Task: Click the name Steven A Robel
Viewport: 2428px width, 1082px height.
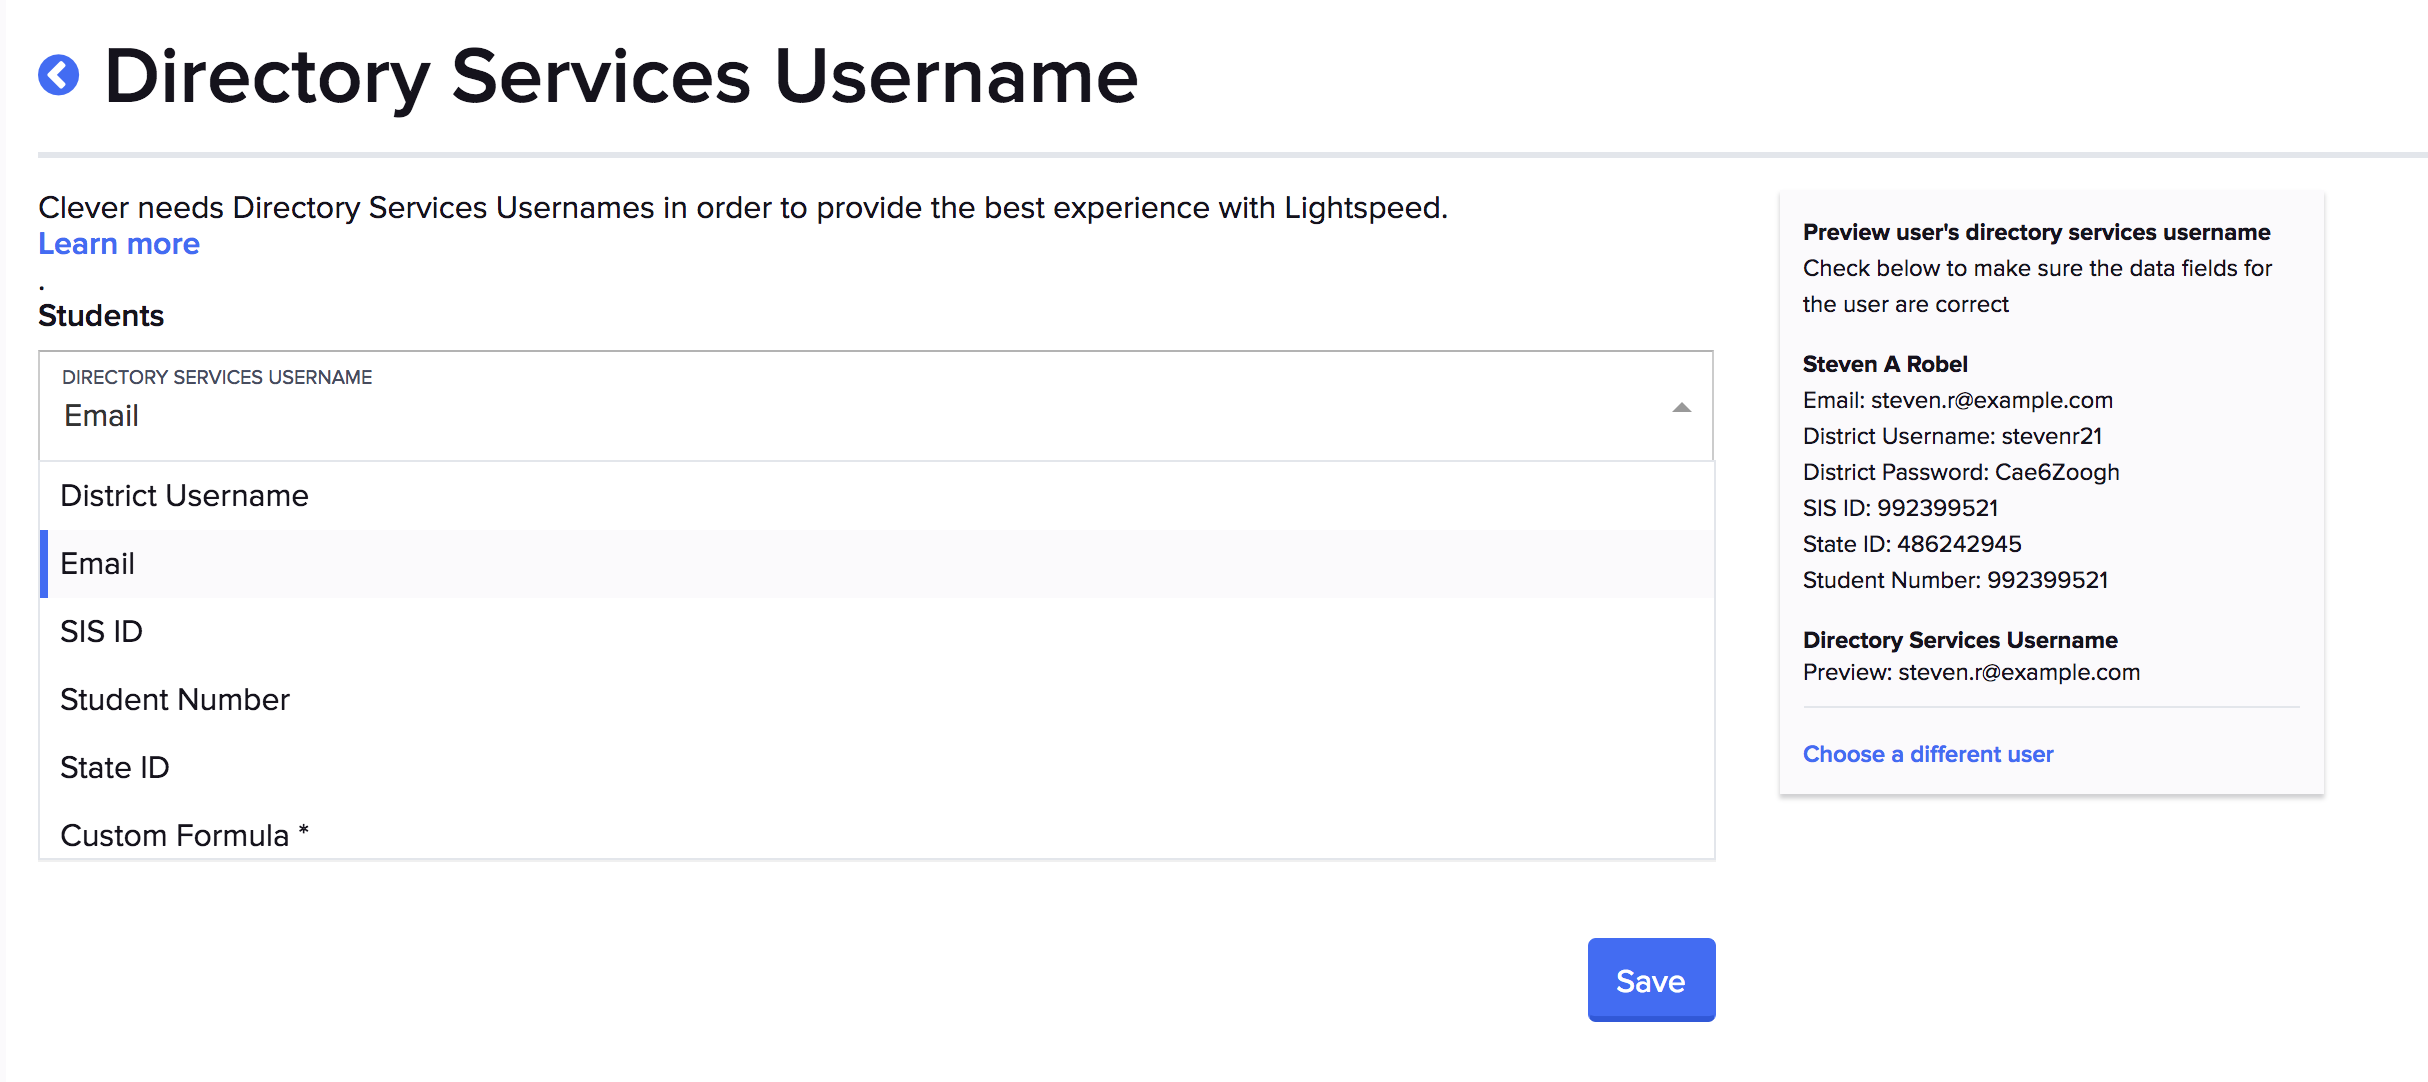Action: (x=1885, y=364)
